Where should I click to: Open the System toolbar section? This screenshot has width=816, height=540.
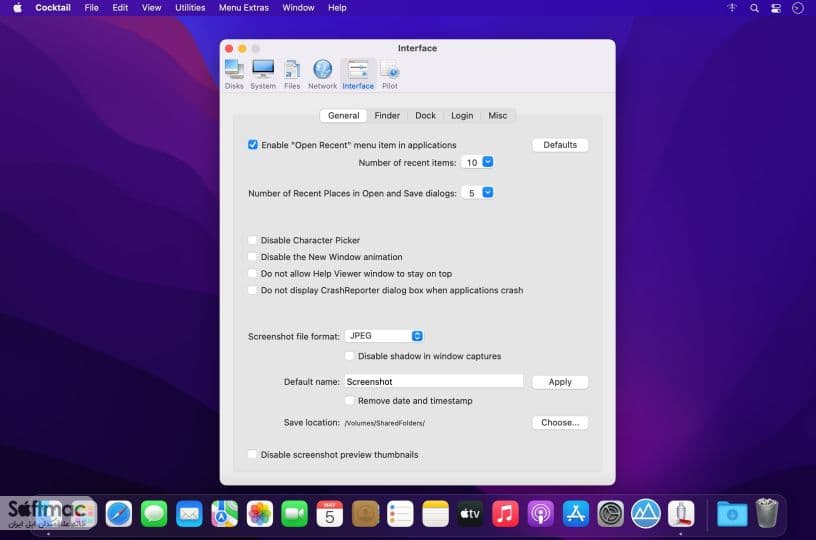263,74
